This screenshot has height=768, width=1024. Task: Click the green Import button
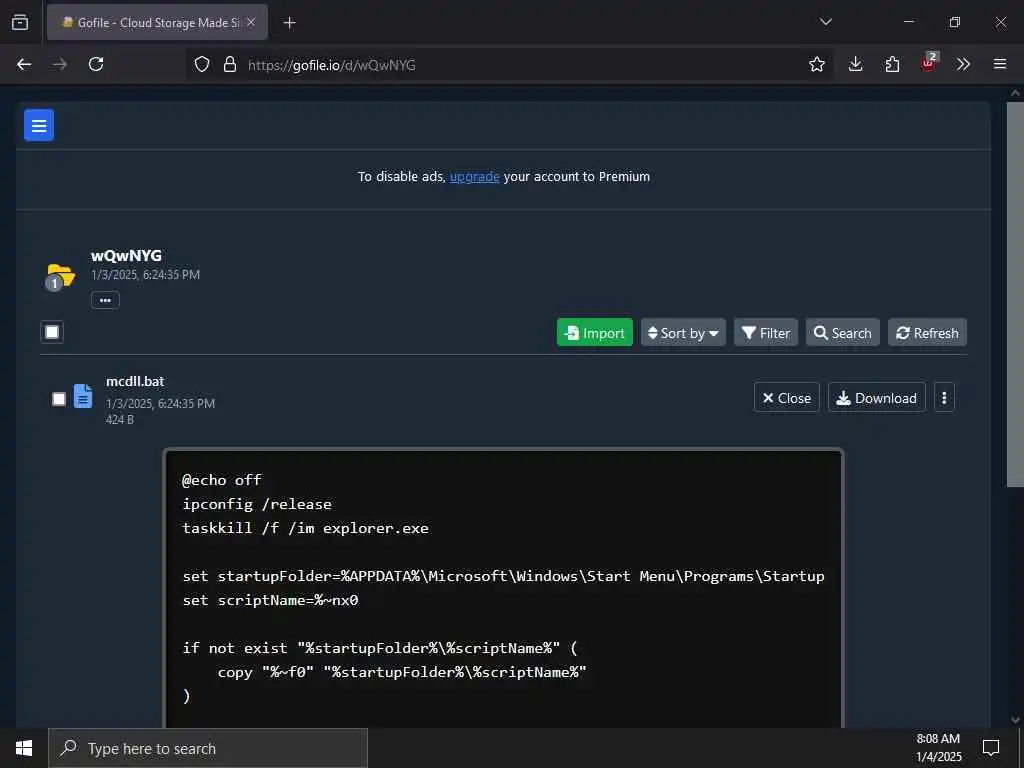pyautogui.click(x=594, y=333)
